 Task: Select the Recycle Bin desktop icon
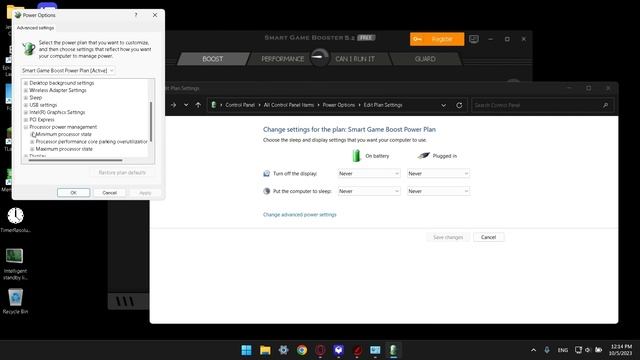pos(15,301)
